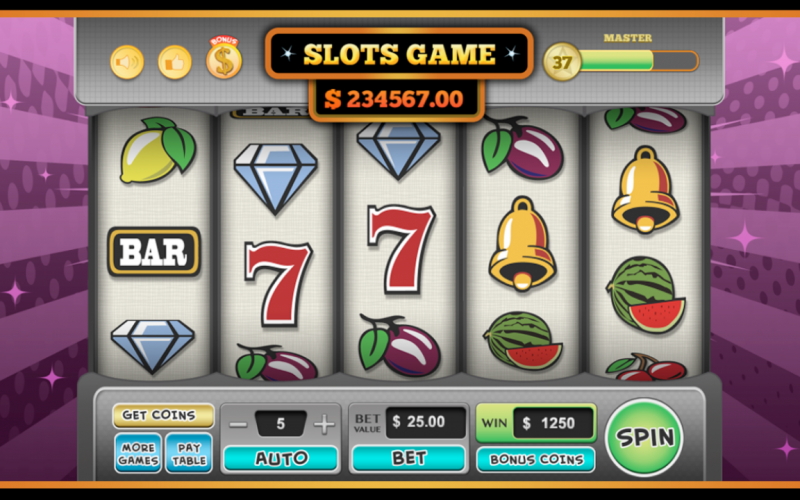Toggle the AUTO spin button
Screen dimensions: 800x500
coord(281,458)
